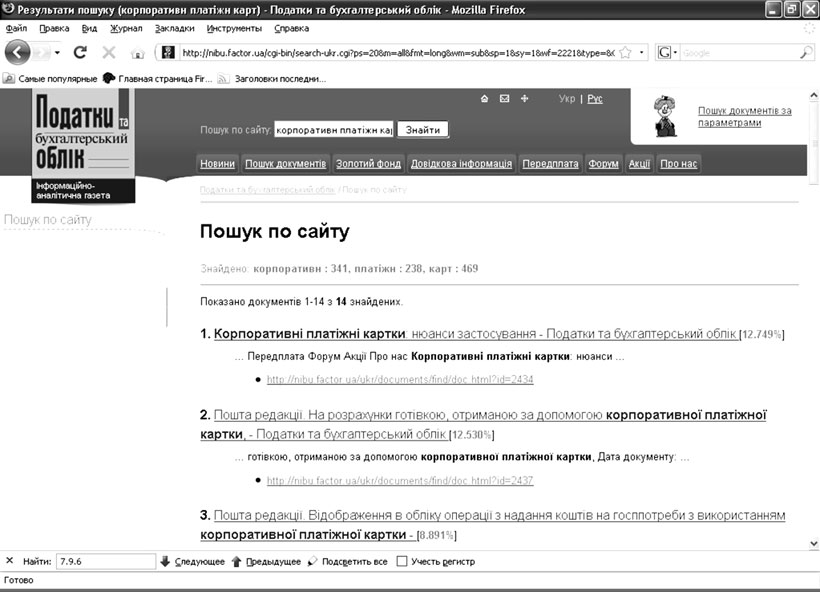Enable Учесть регистр checkbox
Viewport: 820px width, 592px height.
pos(402,561)
